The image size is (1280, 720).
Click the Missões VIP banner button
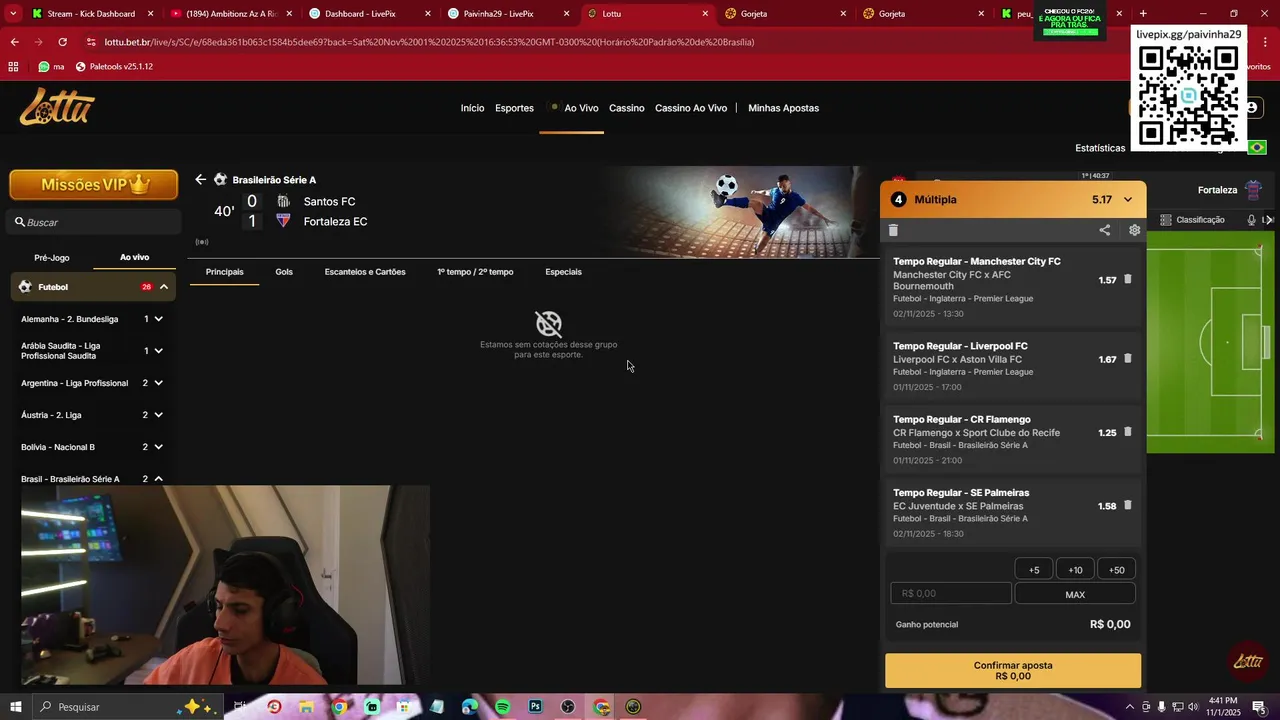coord(94,185)
